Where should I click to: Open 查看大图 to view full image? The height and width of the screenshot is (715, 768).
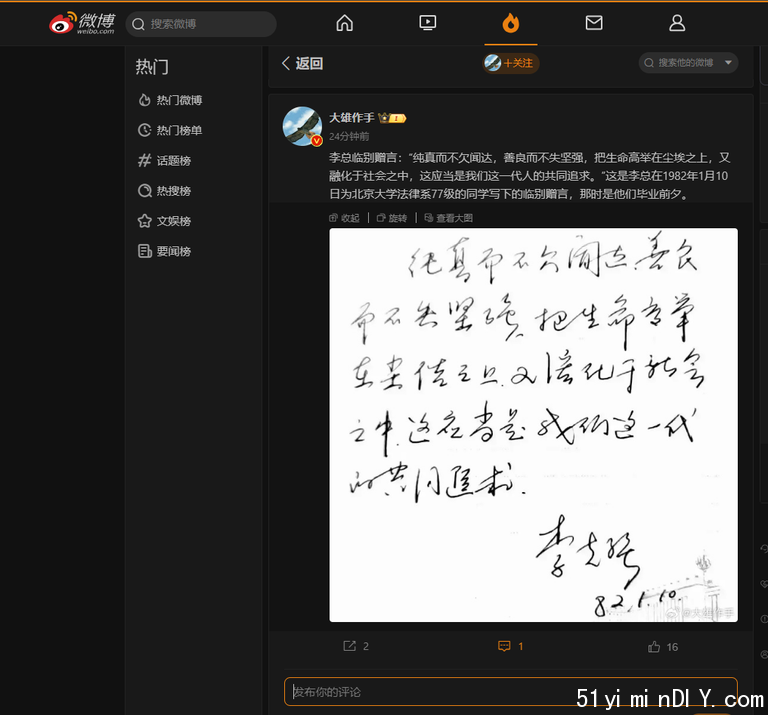pos(449,218)
